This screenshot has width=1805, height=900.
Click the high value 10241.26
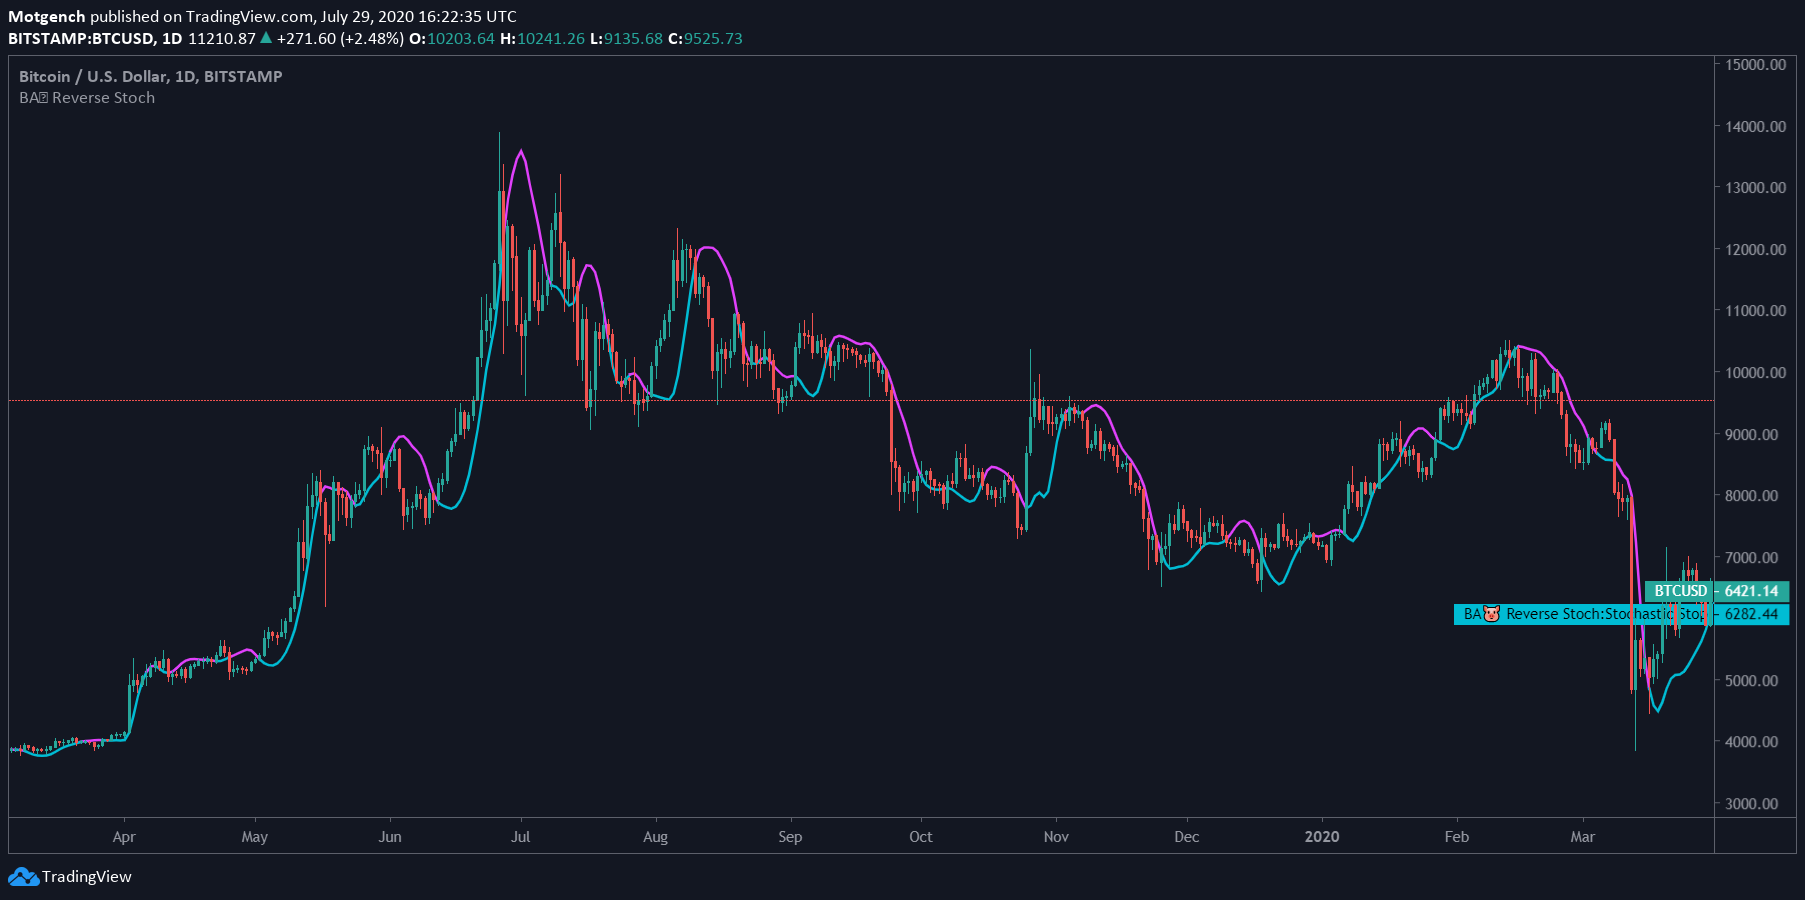point(550,39)
